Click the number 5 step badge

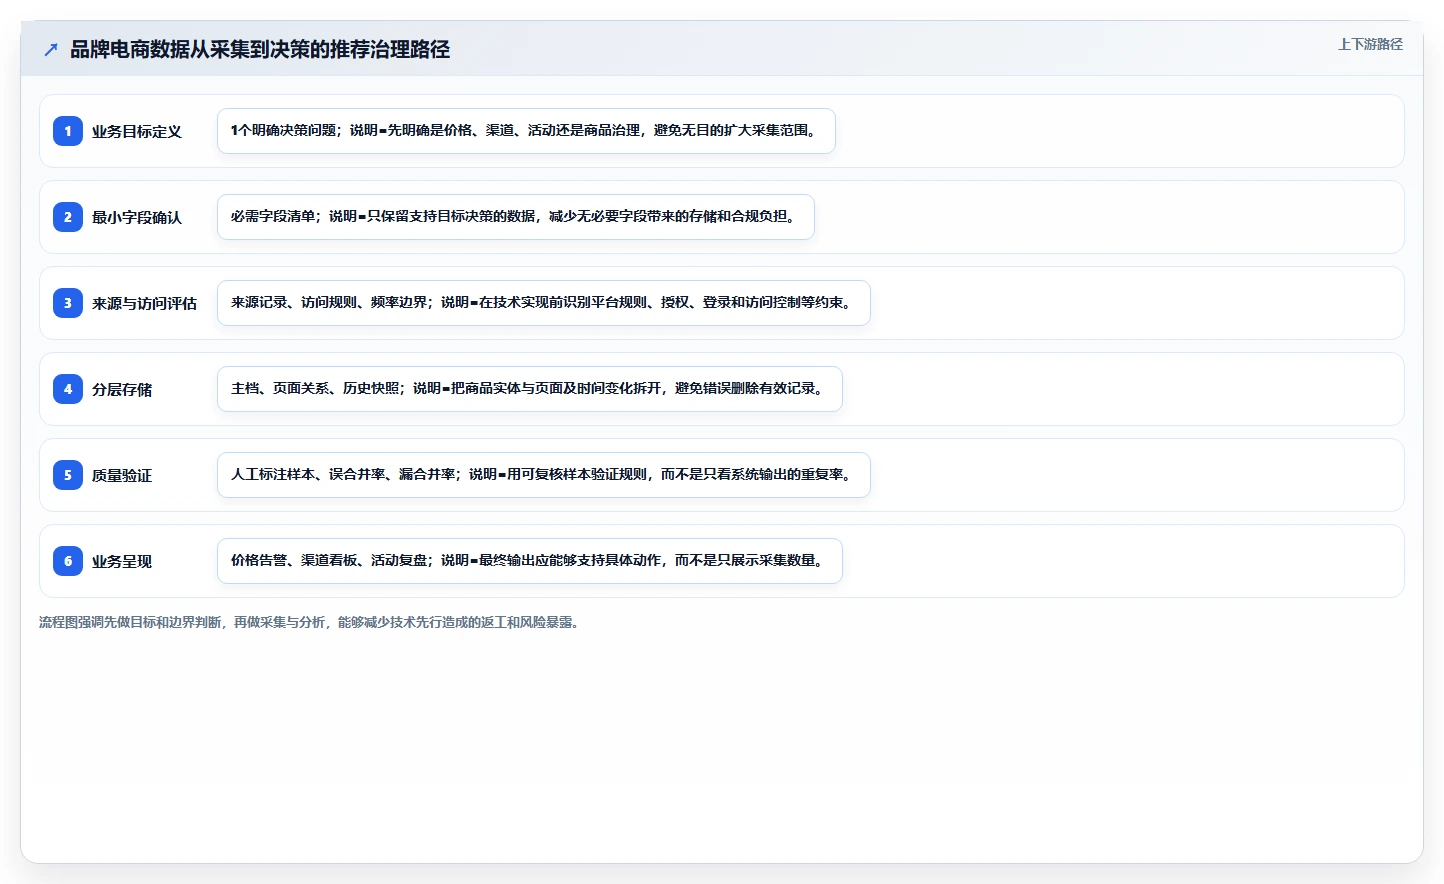click(68, 475)
